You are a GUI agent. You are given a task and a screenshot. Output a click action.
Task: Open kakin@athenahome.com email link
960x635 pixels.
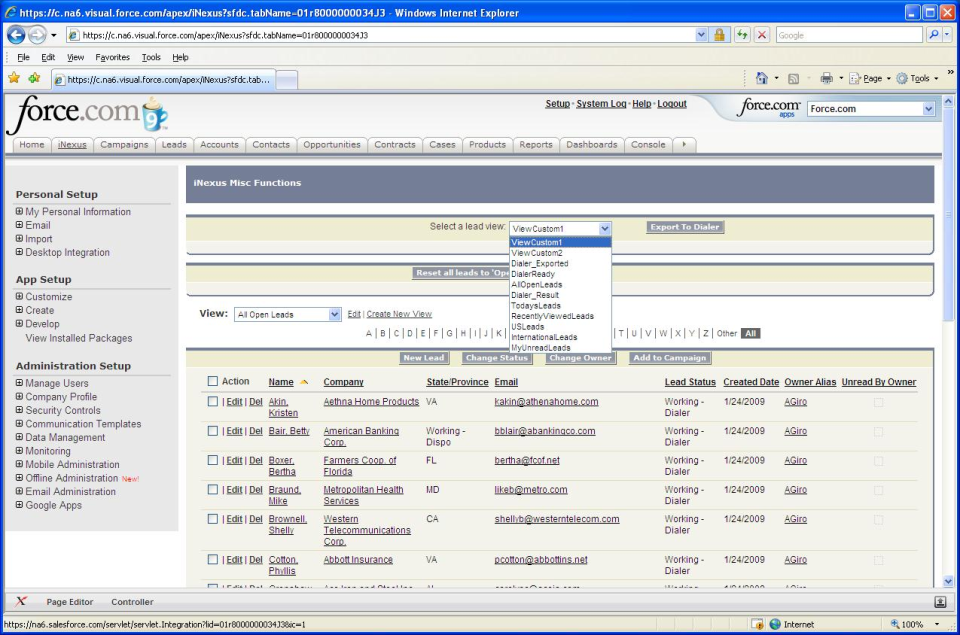546,401
